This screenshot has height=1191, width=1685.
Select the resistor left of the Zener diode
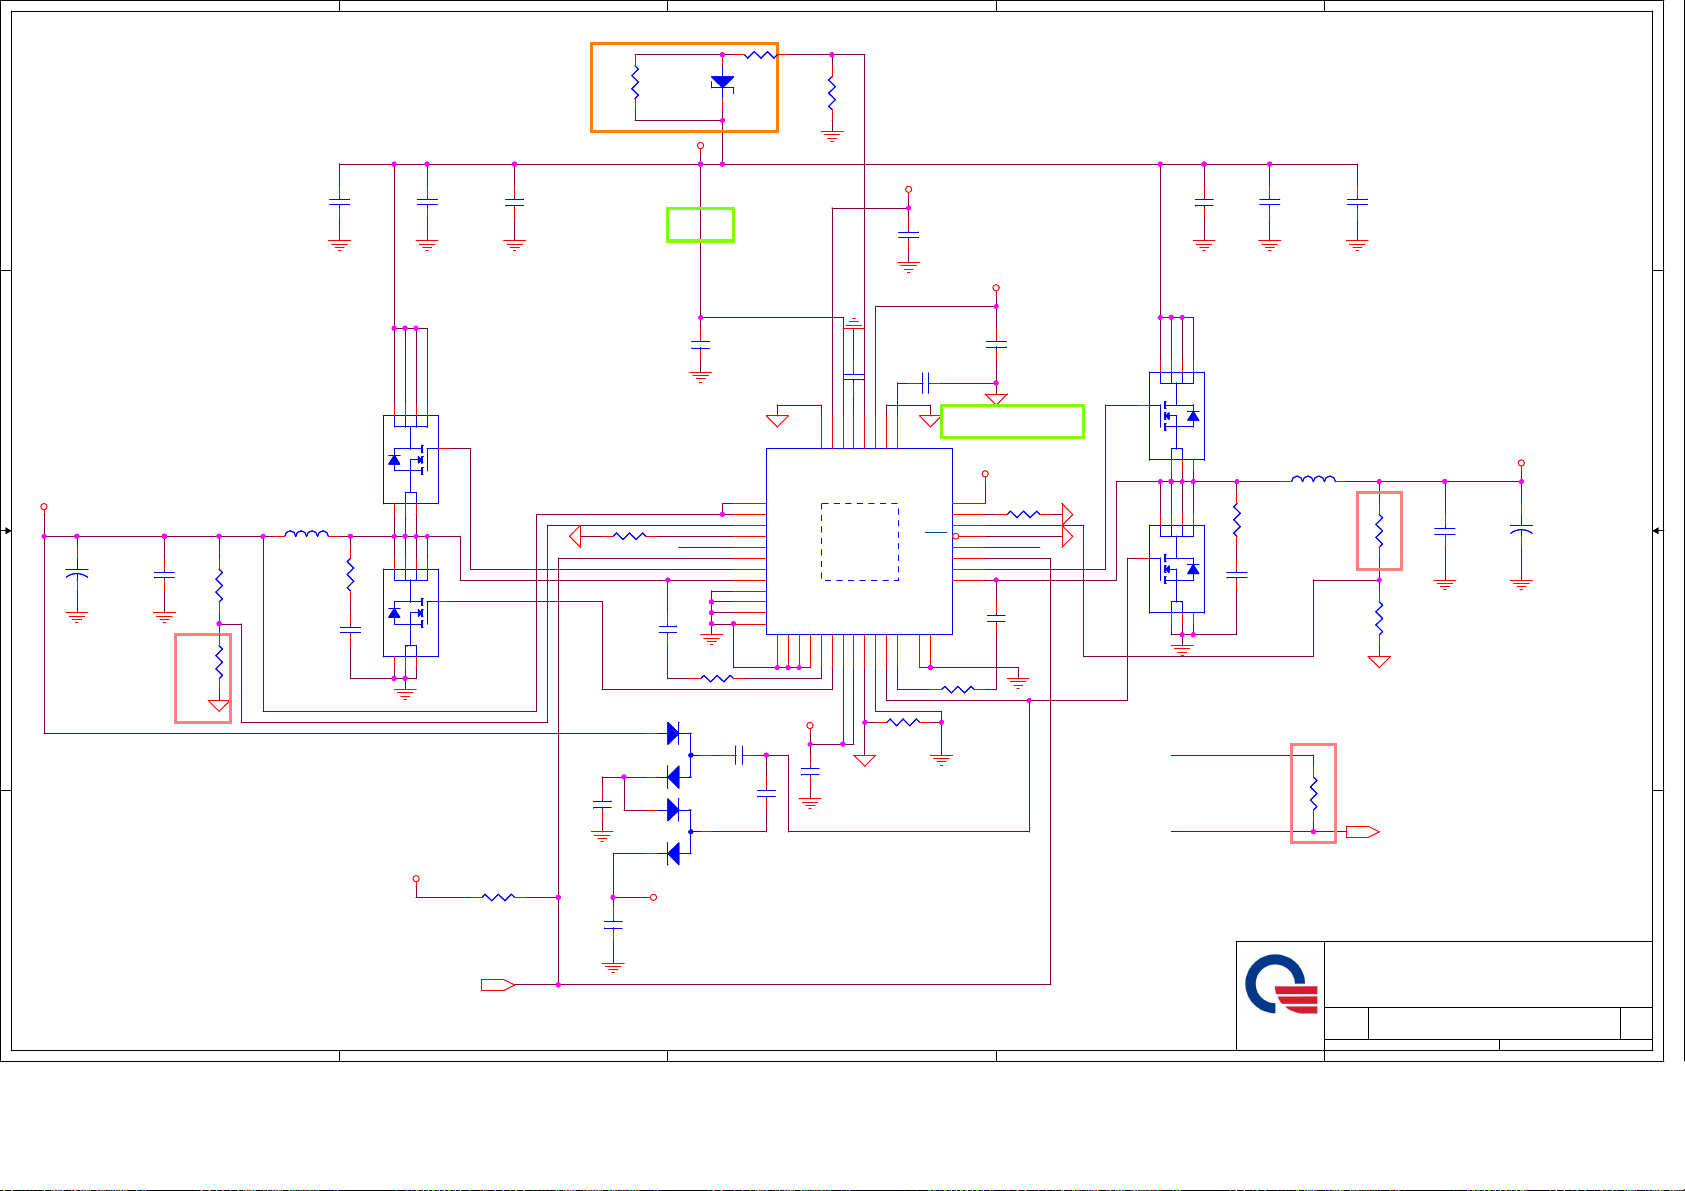click(x=635, y=82)
